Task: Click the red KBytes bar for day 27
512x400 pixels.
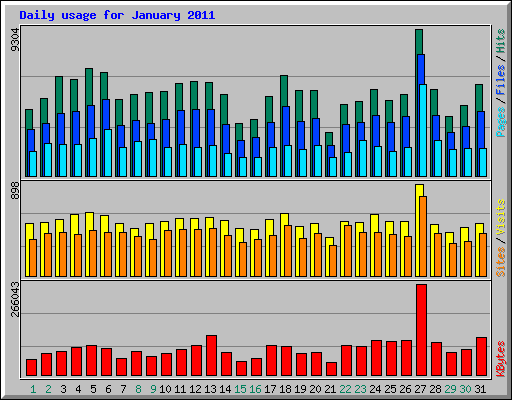Action: (421, 330)
